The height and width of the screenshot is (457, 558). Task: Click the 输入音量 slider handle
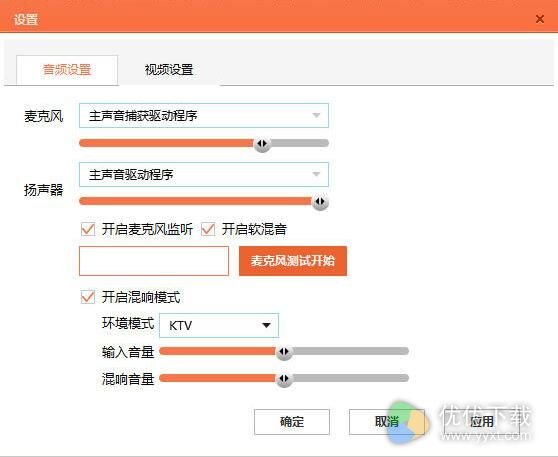(x=284, y=352)
